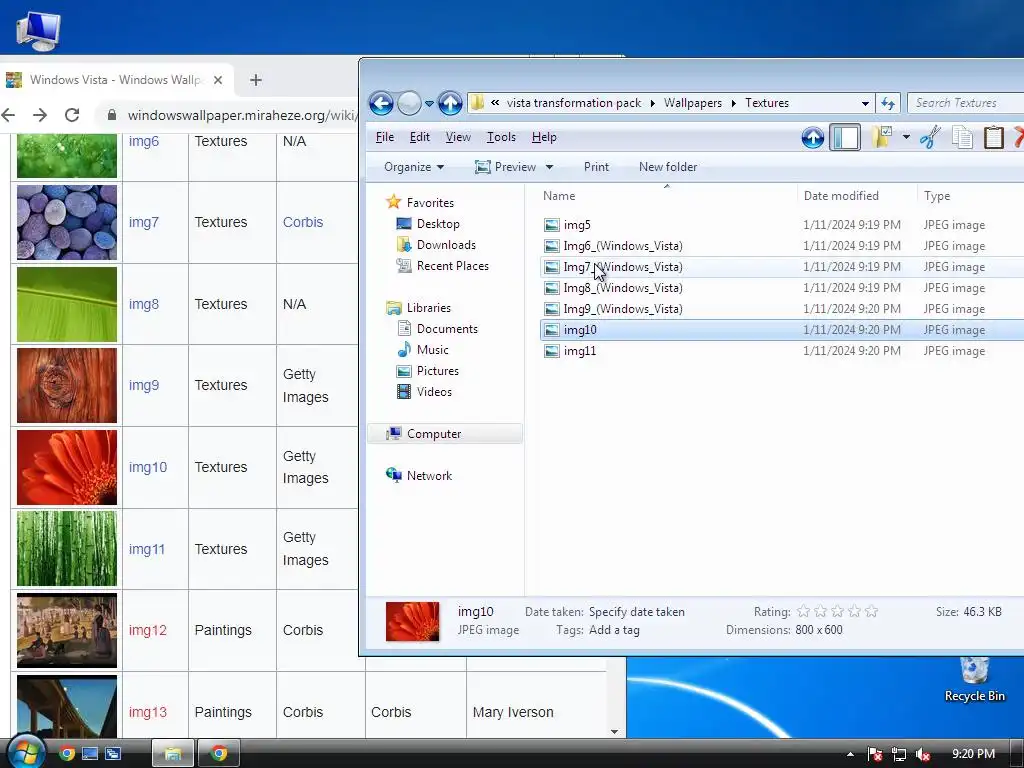The width and height of the screenshot is (1024, 768).
Task: Open the Edit menu in Explorer
Action: (x=419, y=137)
